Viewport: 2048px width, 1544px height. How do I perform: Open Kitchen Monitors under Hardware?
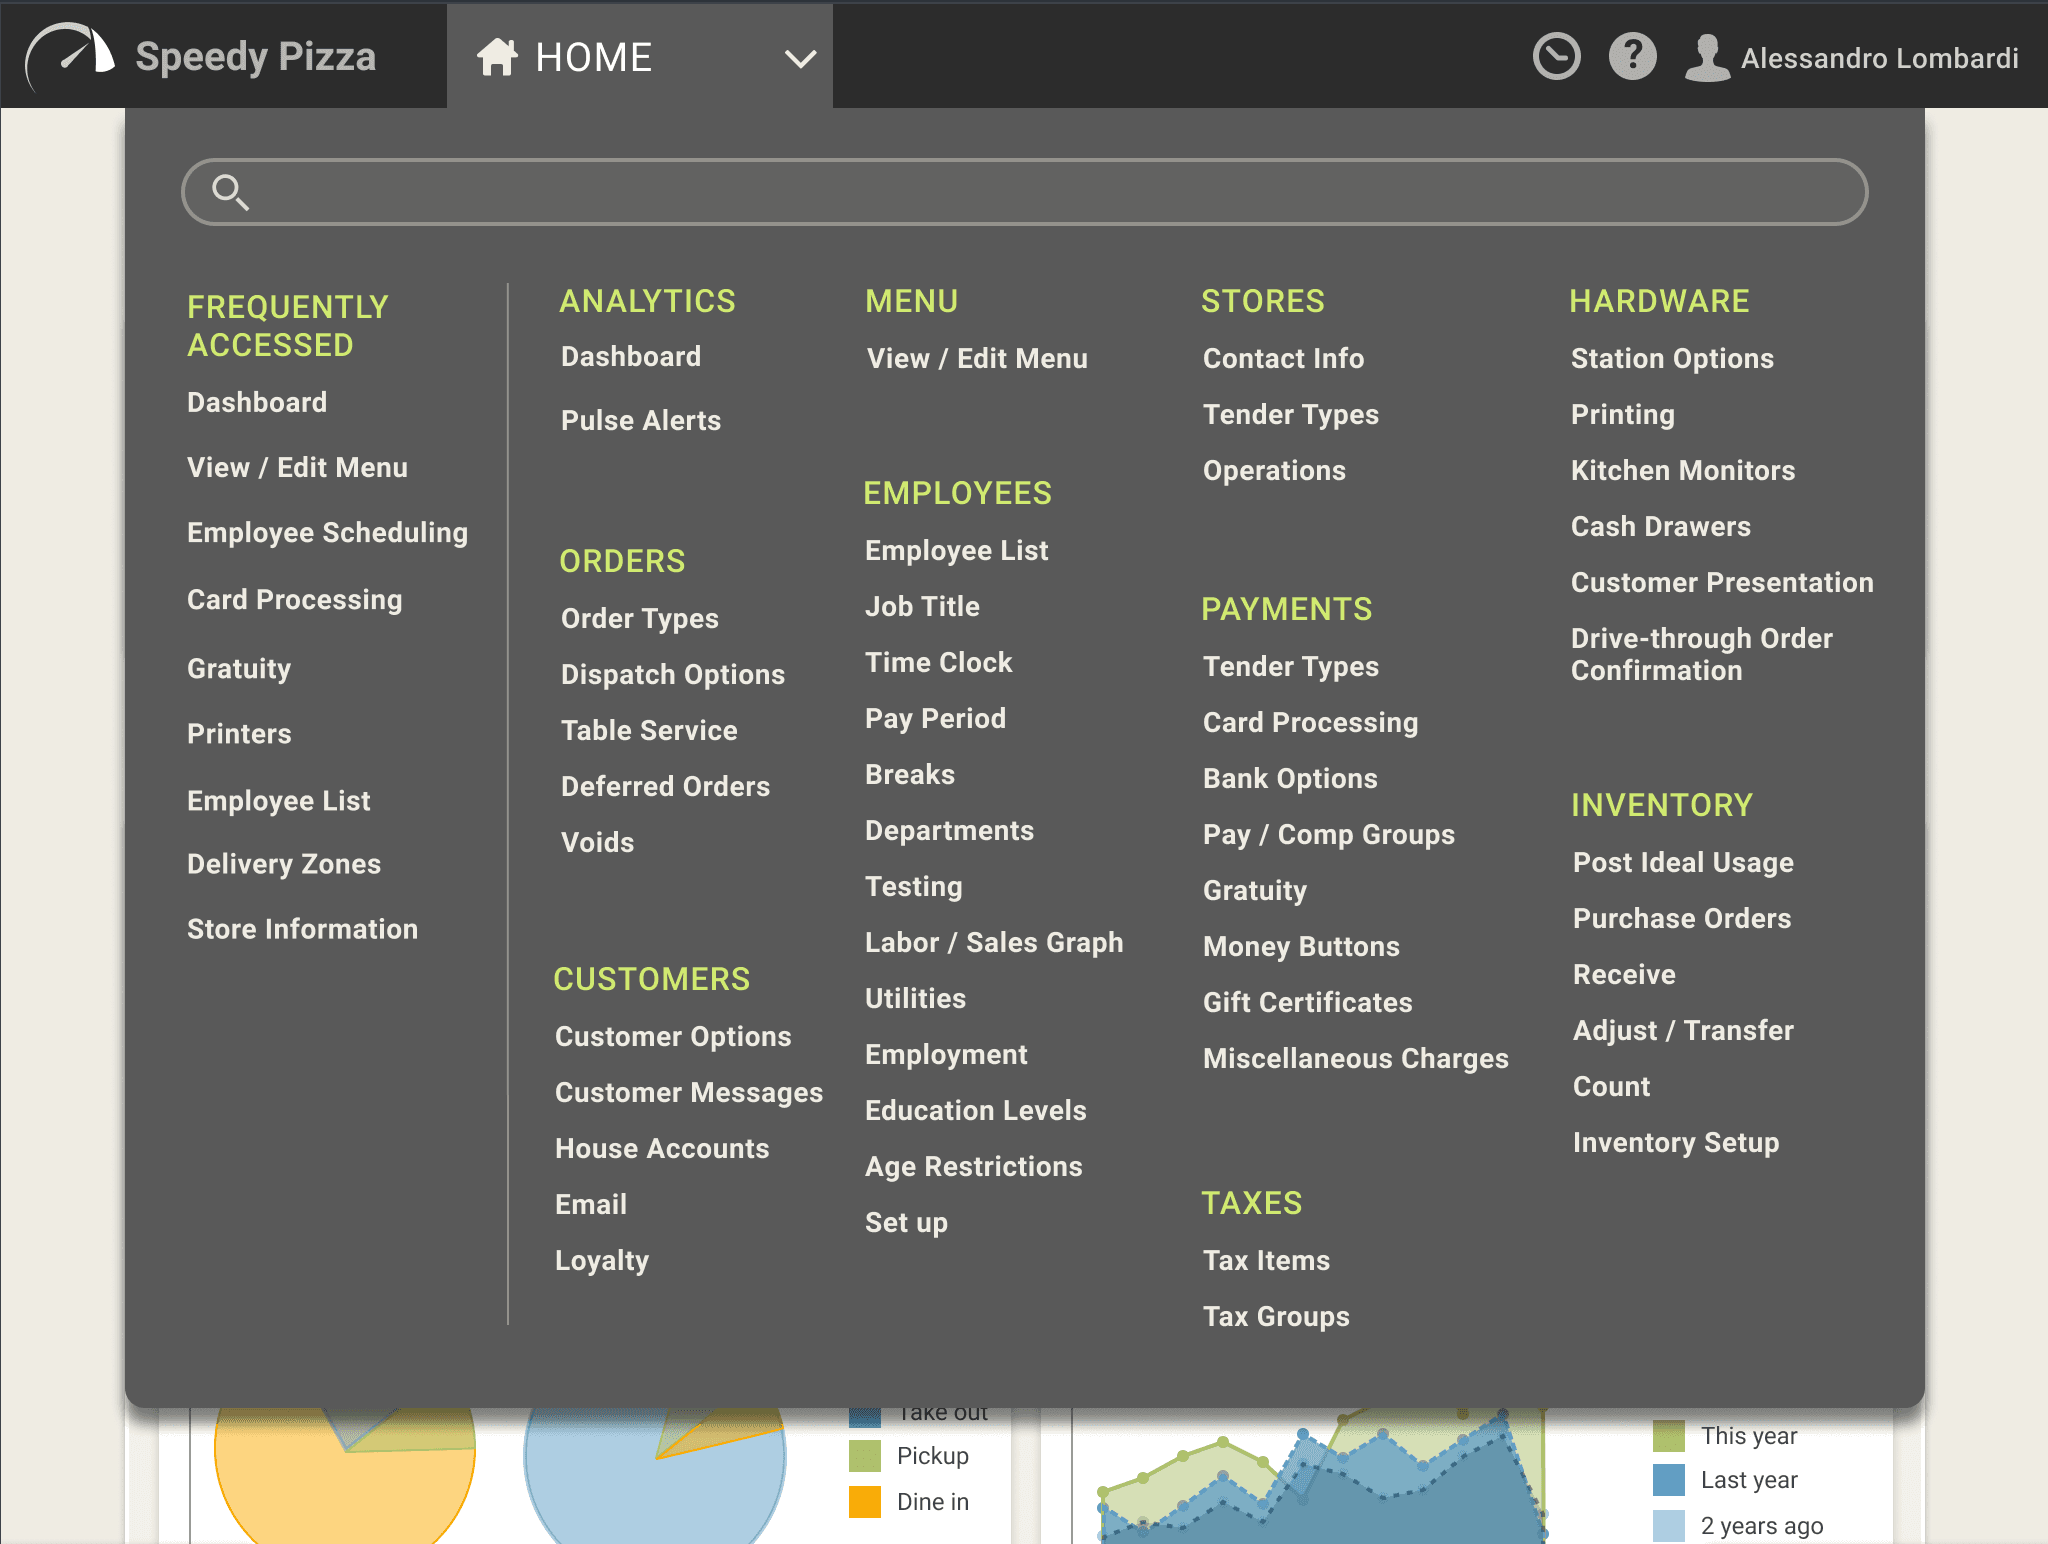pyautogui.click(x=1682, y=470)
